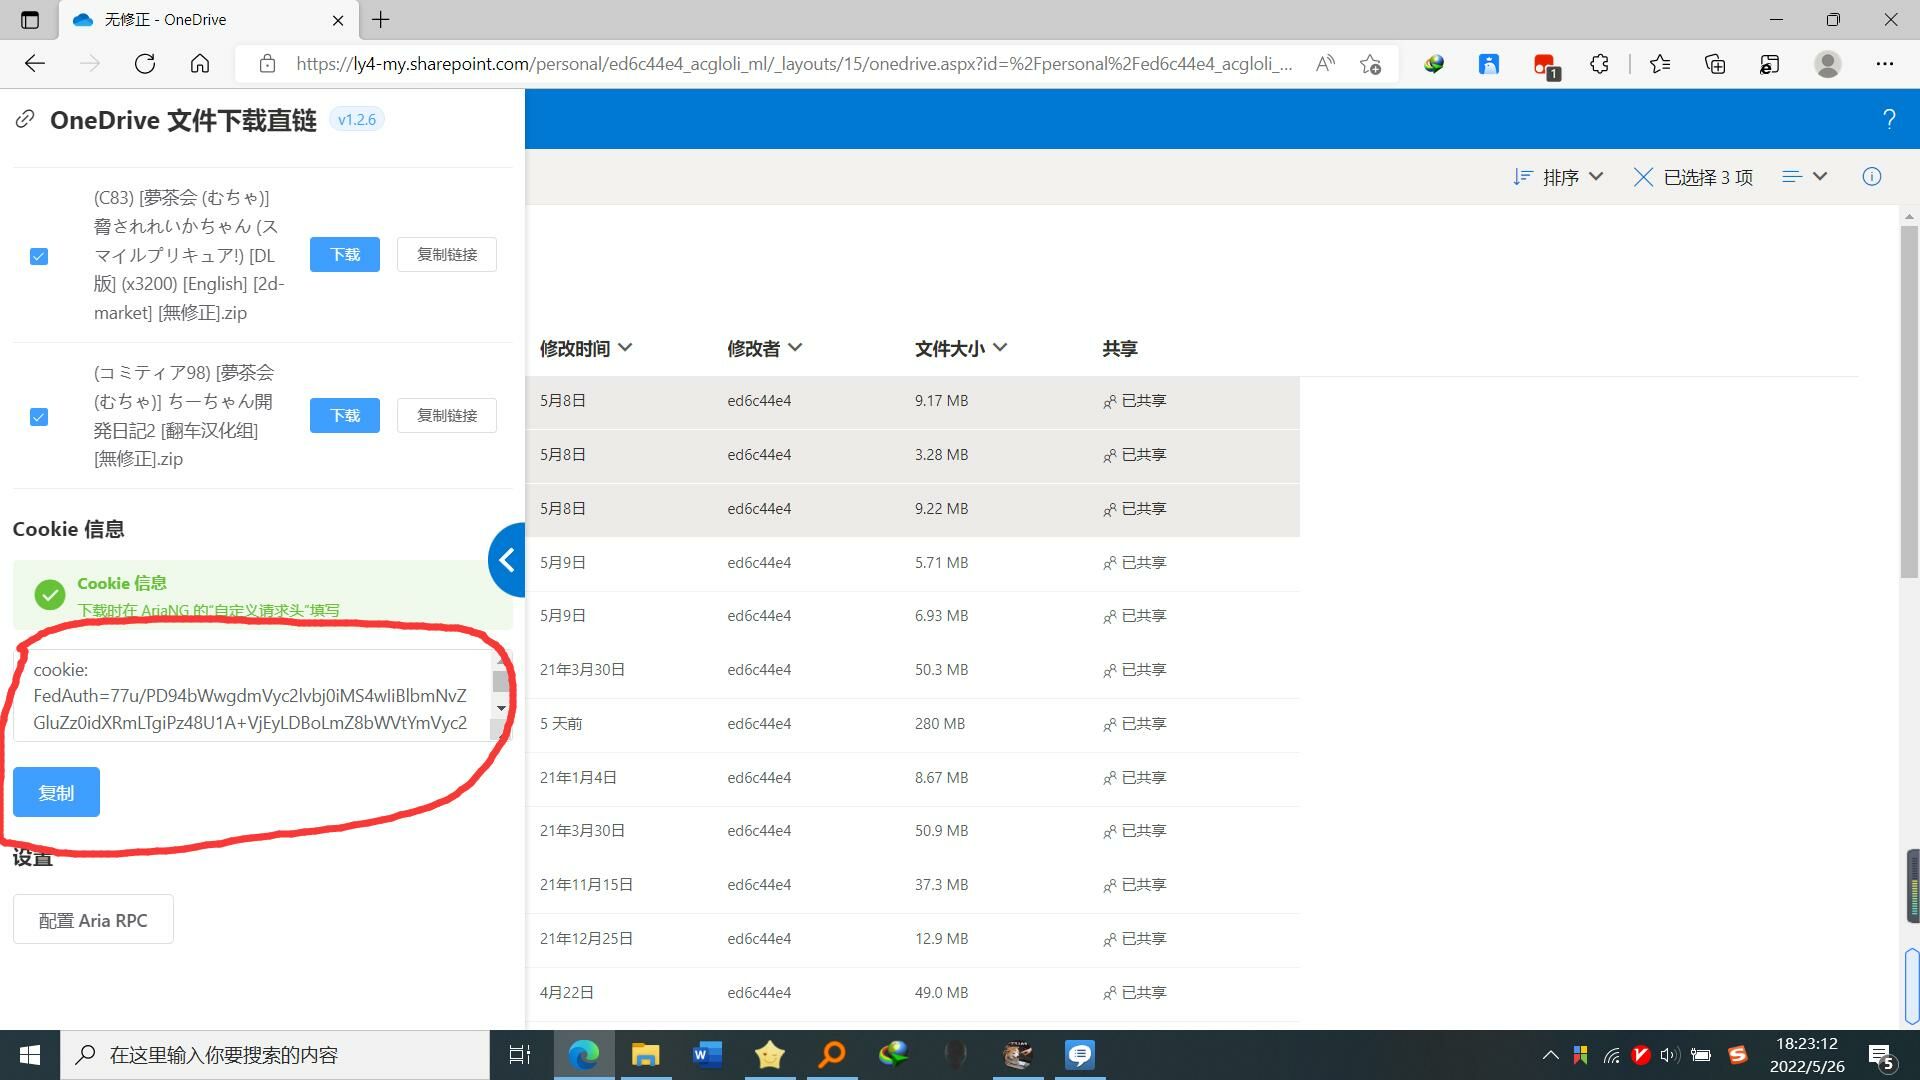This screenshot has height=1080, width=1920.
Task: Open the details pane info icon
Action: [x=1871, y=177]
